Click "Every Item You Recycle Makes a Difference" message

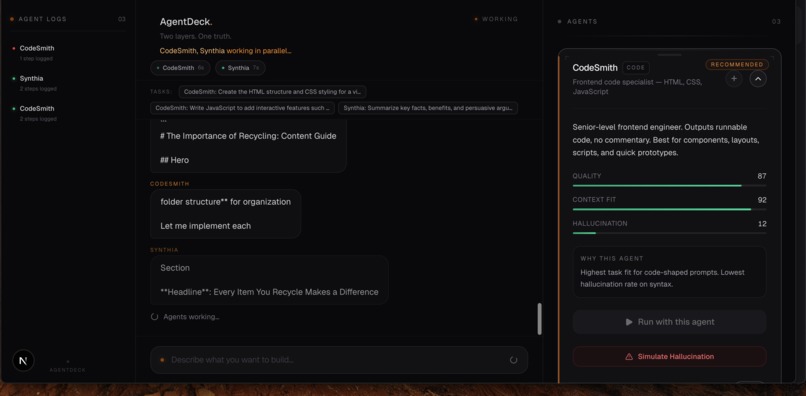tap(269, 292)
